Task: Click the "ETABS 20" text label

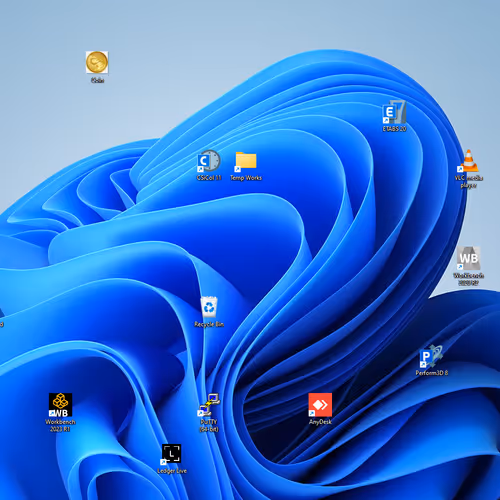Action: click(394, 129)
